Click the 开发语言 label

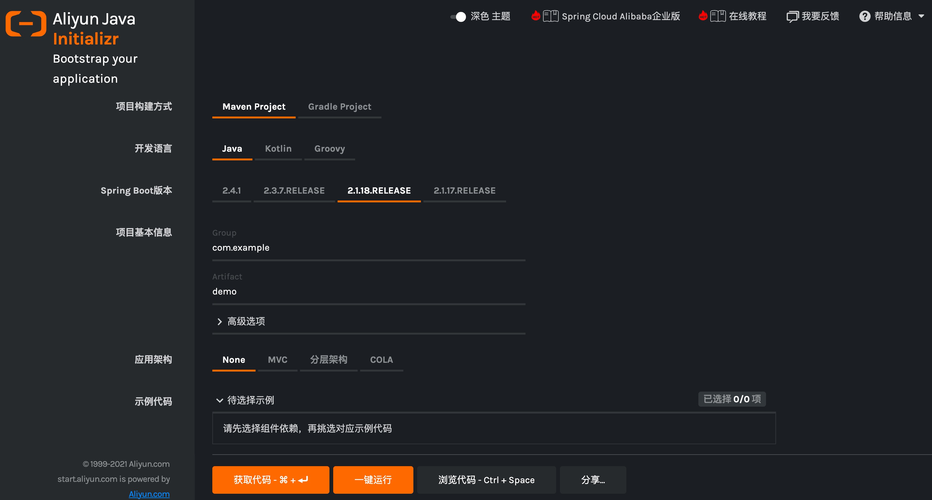point(153,149)
